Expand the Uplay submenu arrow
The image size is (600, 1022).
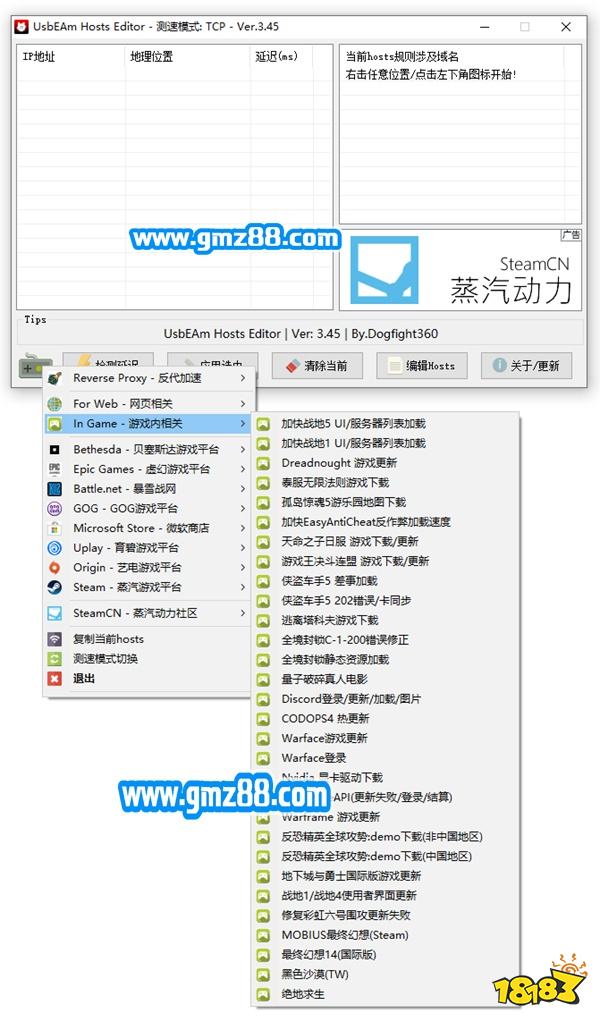(242, 548)
